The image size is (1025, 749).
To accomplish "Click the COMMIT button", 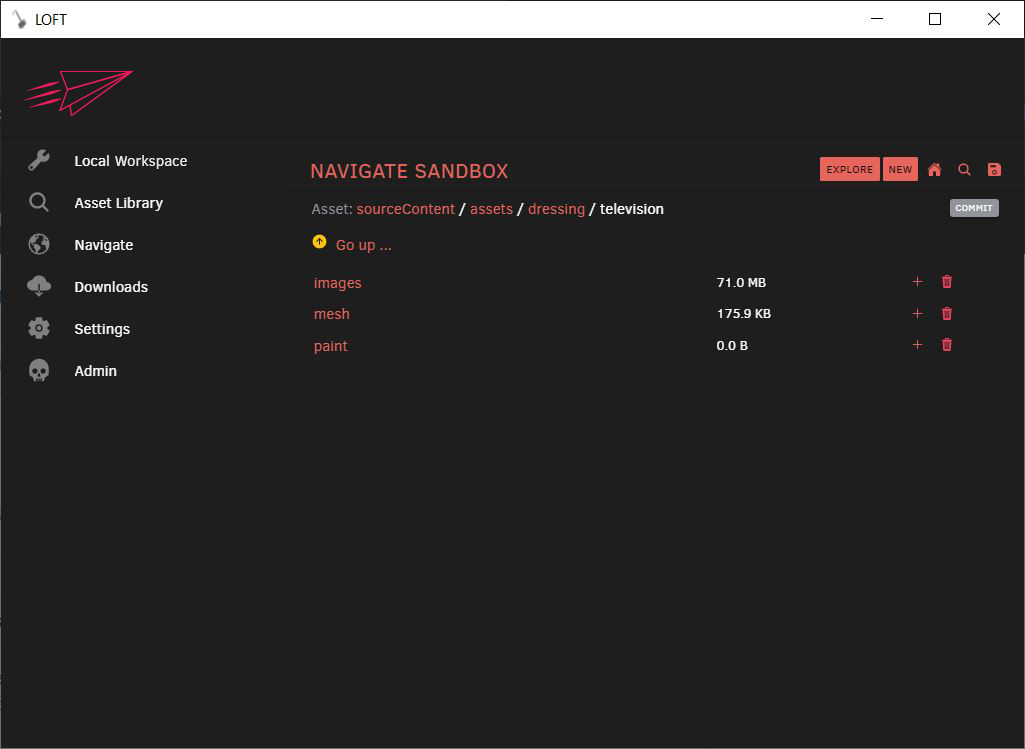I will coord(973,208).
